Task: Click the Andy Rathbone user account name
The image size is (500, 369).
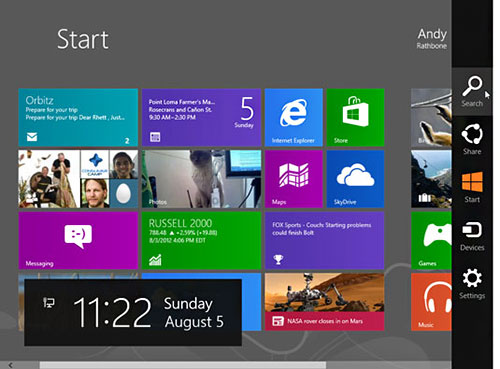Action: [432, 39]
